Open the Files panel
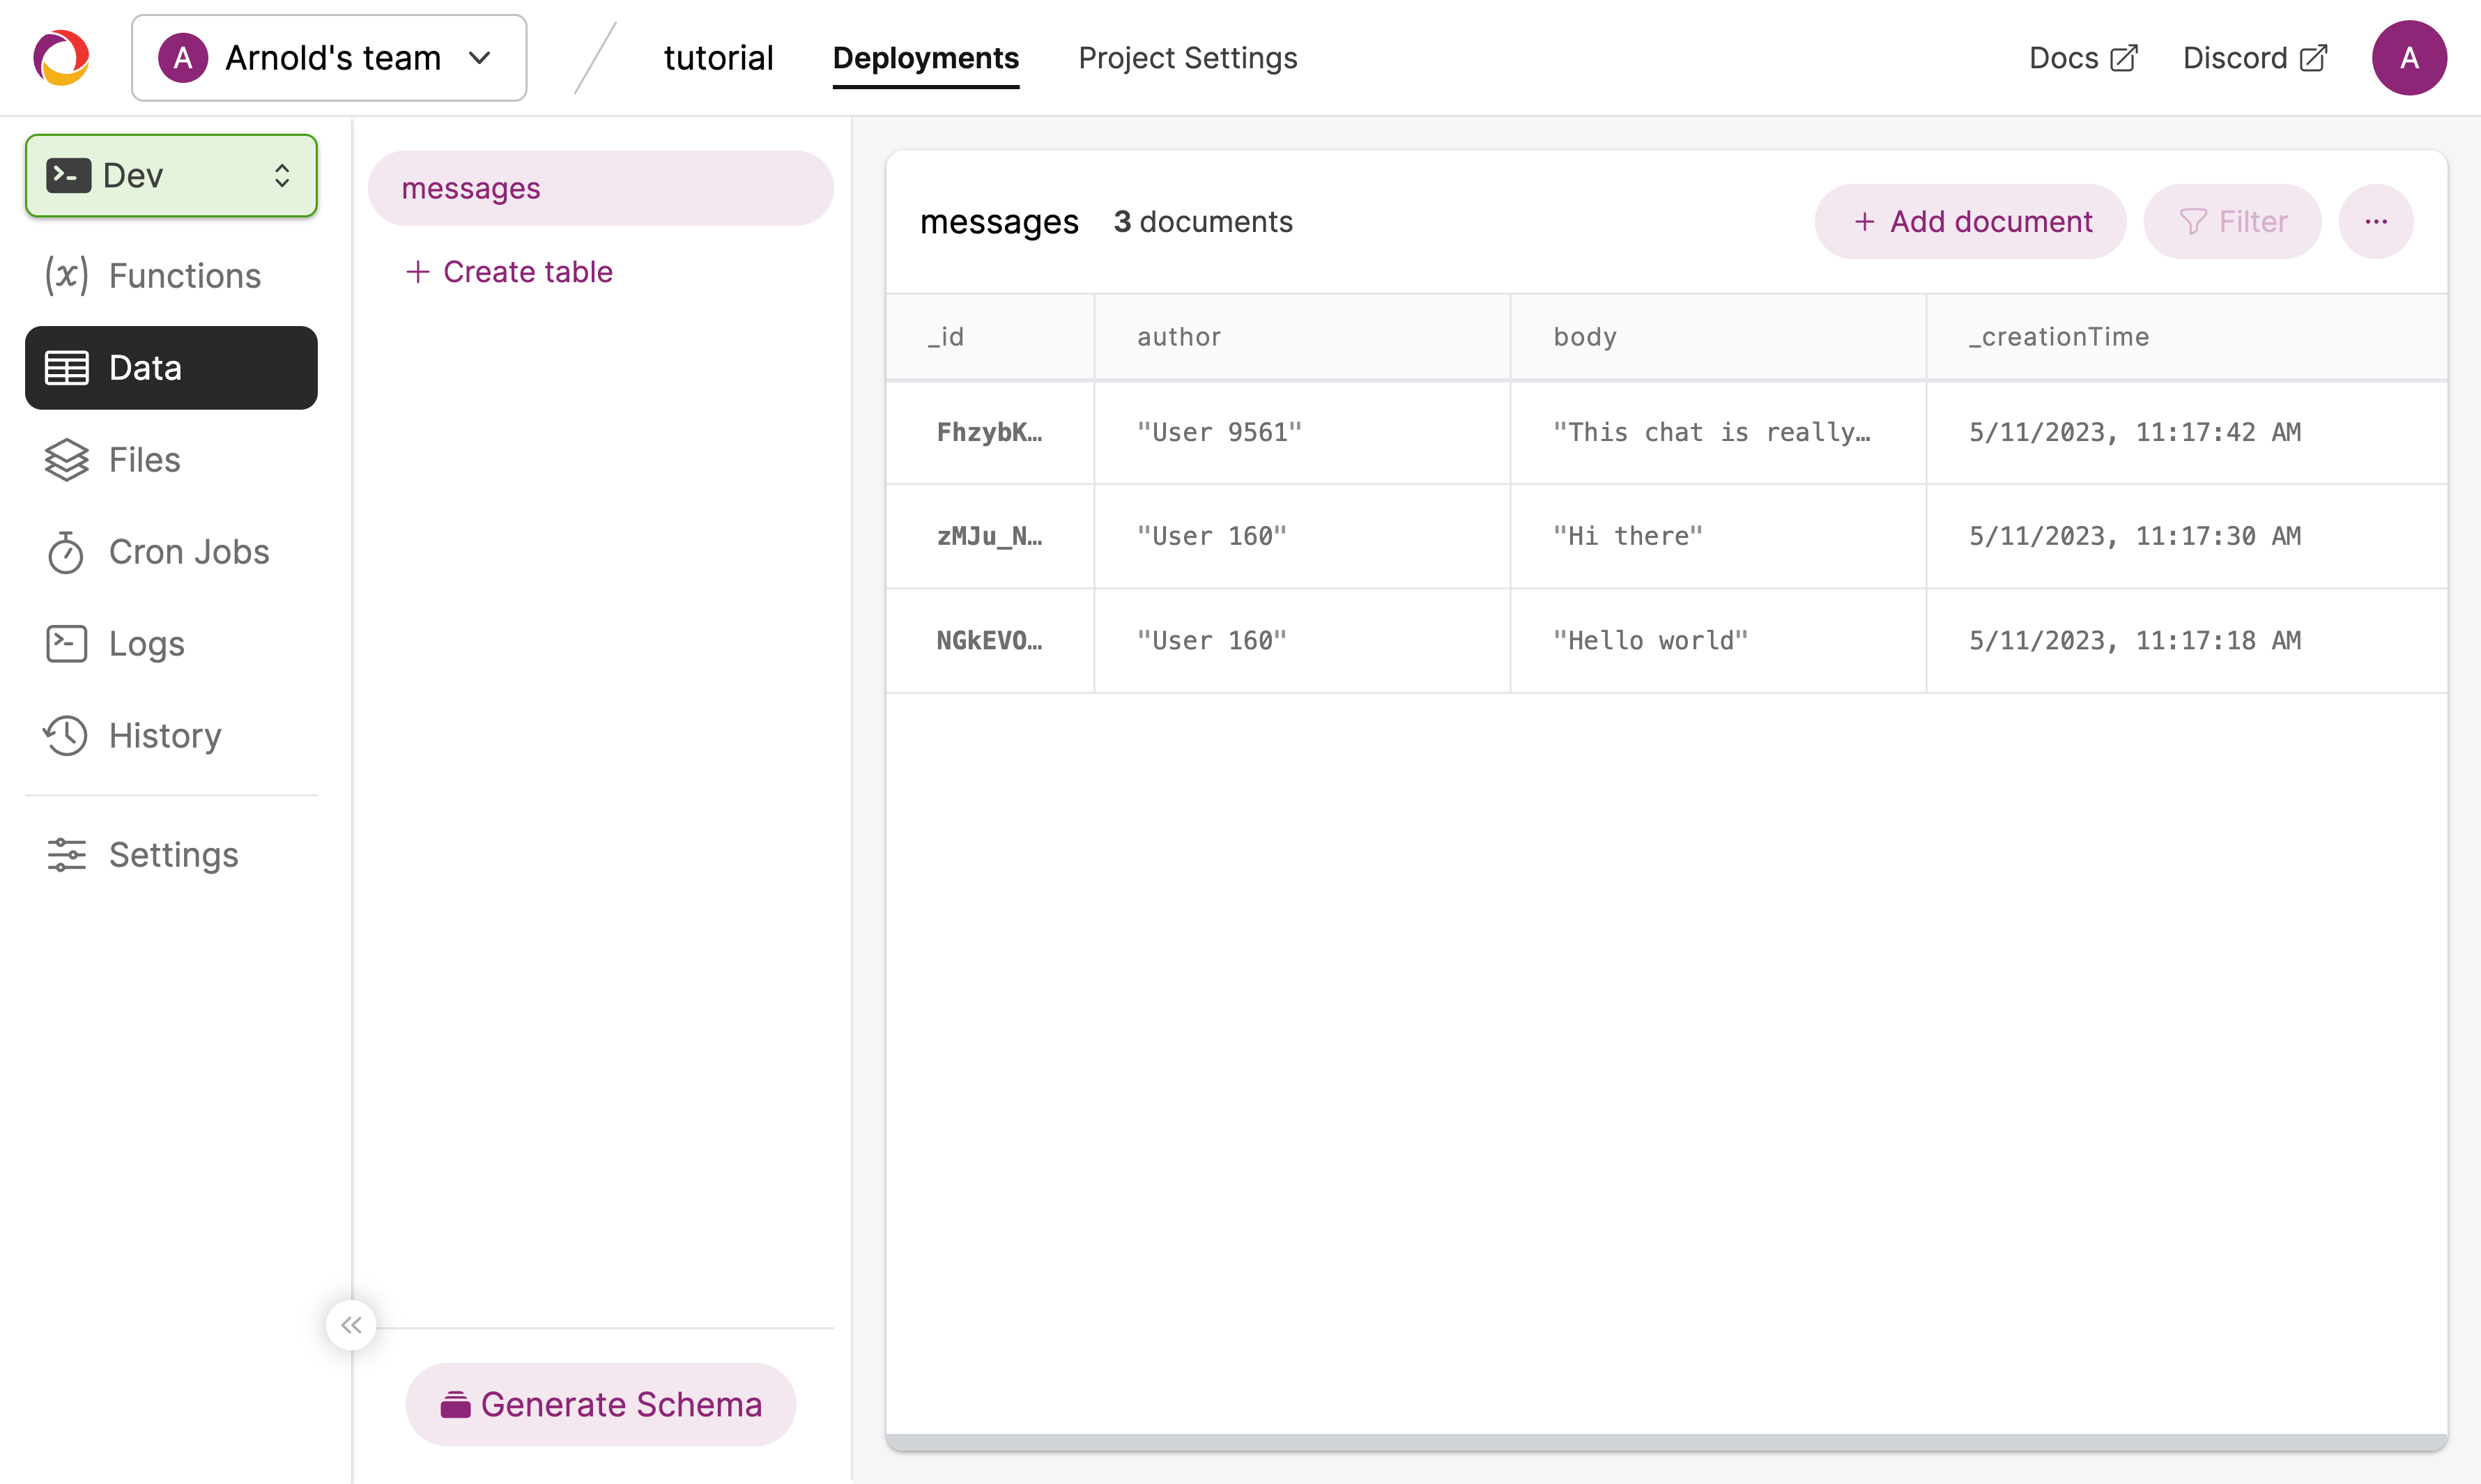 pyautogui.click(x=144, y=459)
